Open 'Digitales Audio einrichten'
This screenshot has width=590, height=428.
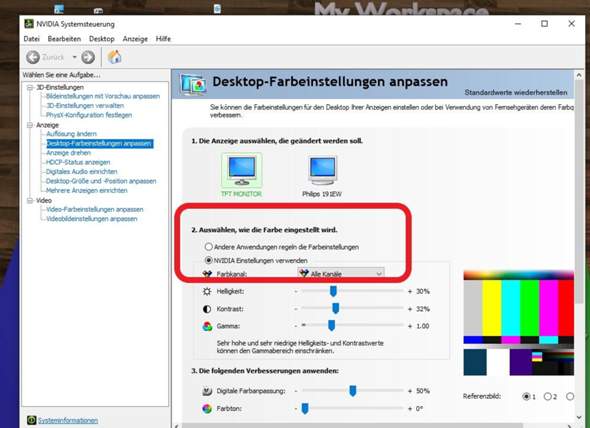pyautogui.click(x=81, y=172)
